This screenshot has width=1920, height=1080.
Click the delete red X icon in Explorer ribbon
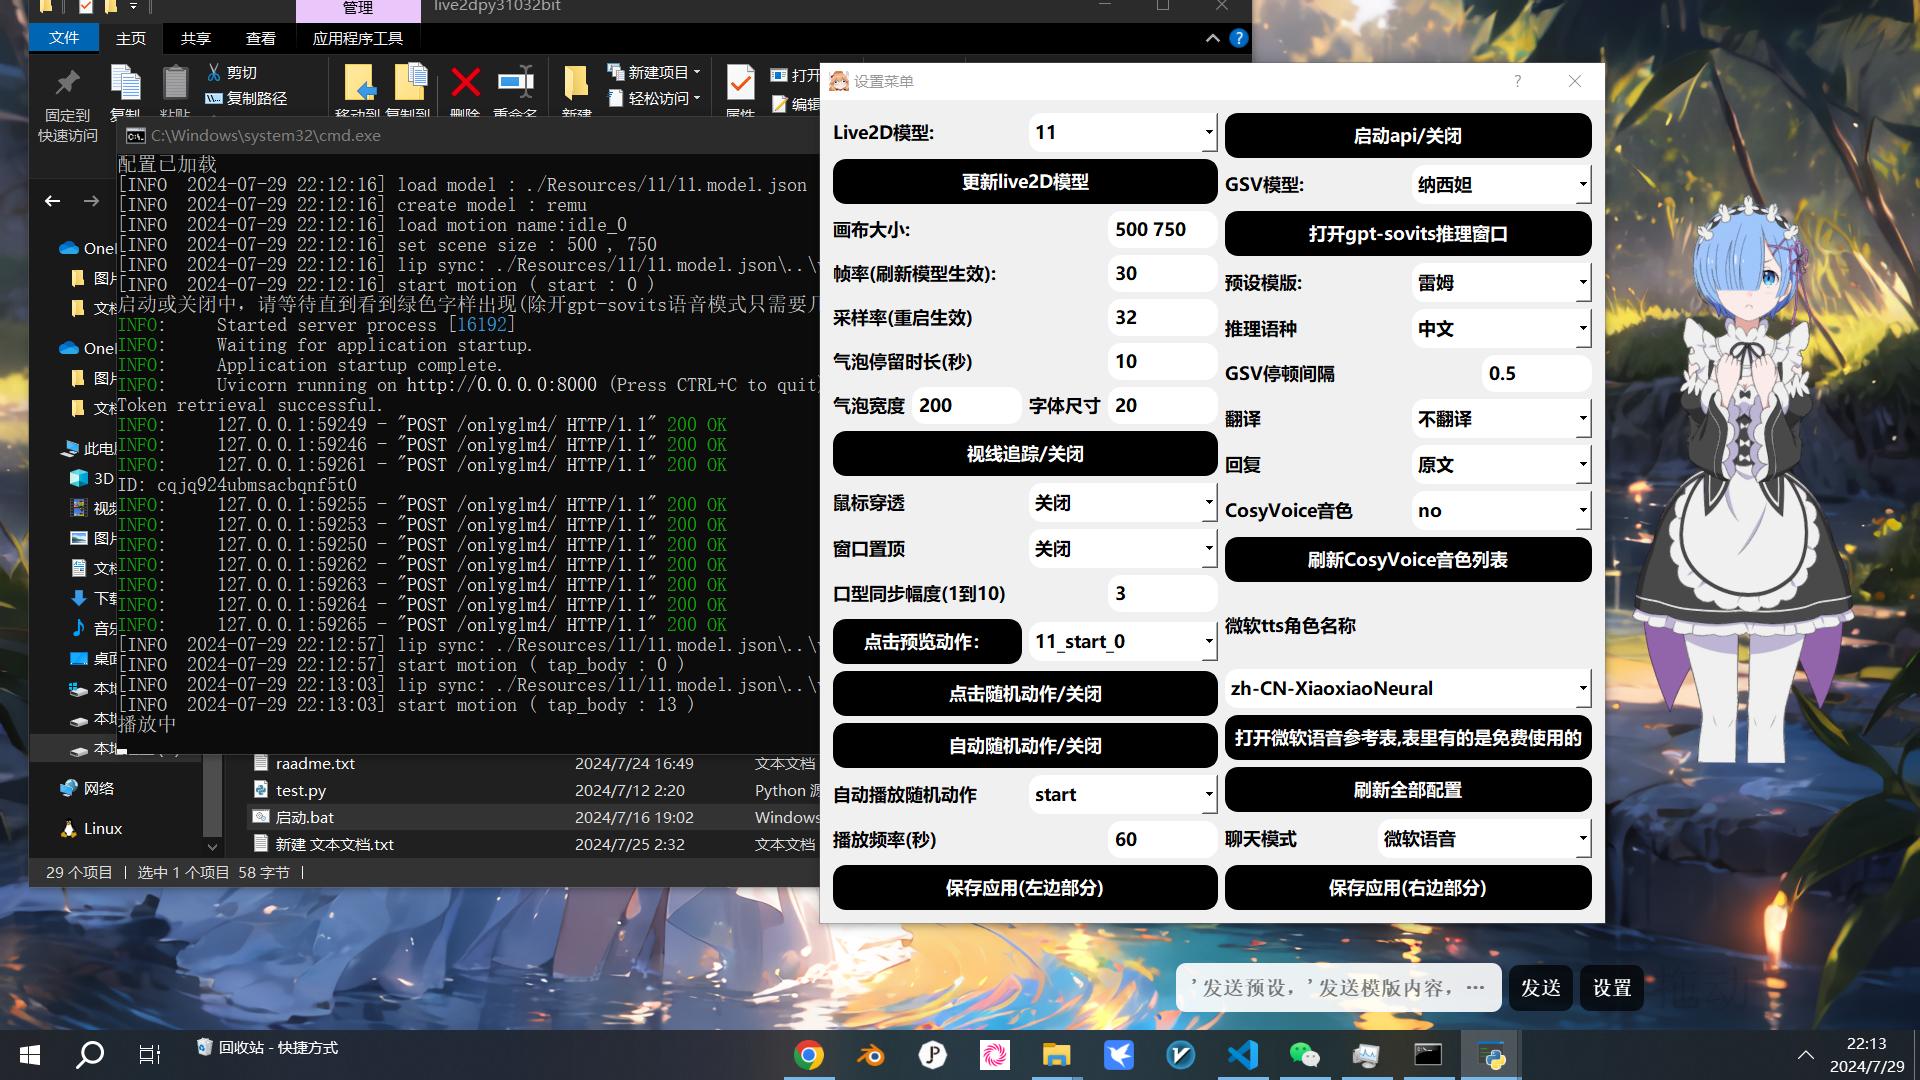(465, 82)
